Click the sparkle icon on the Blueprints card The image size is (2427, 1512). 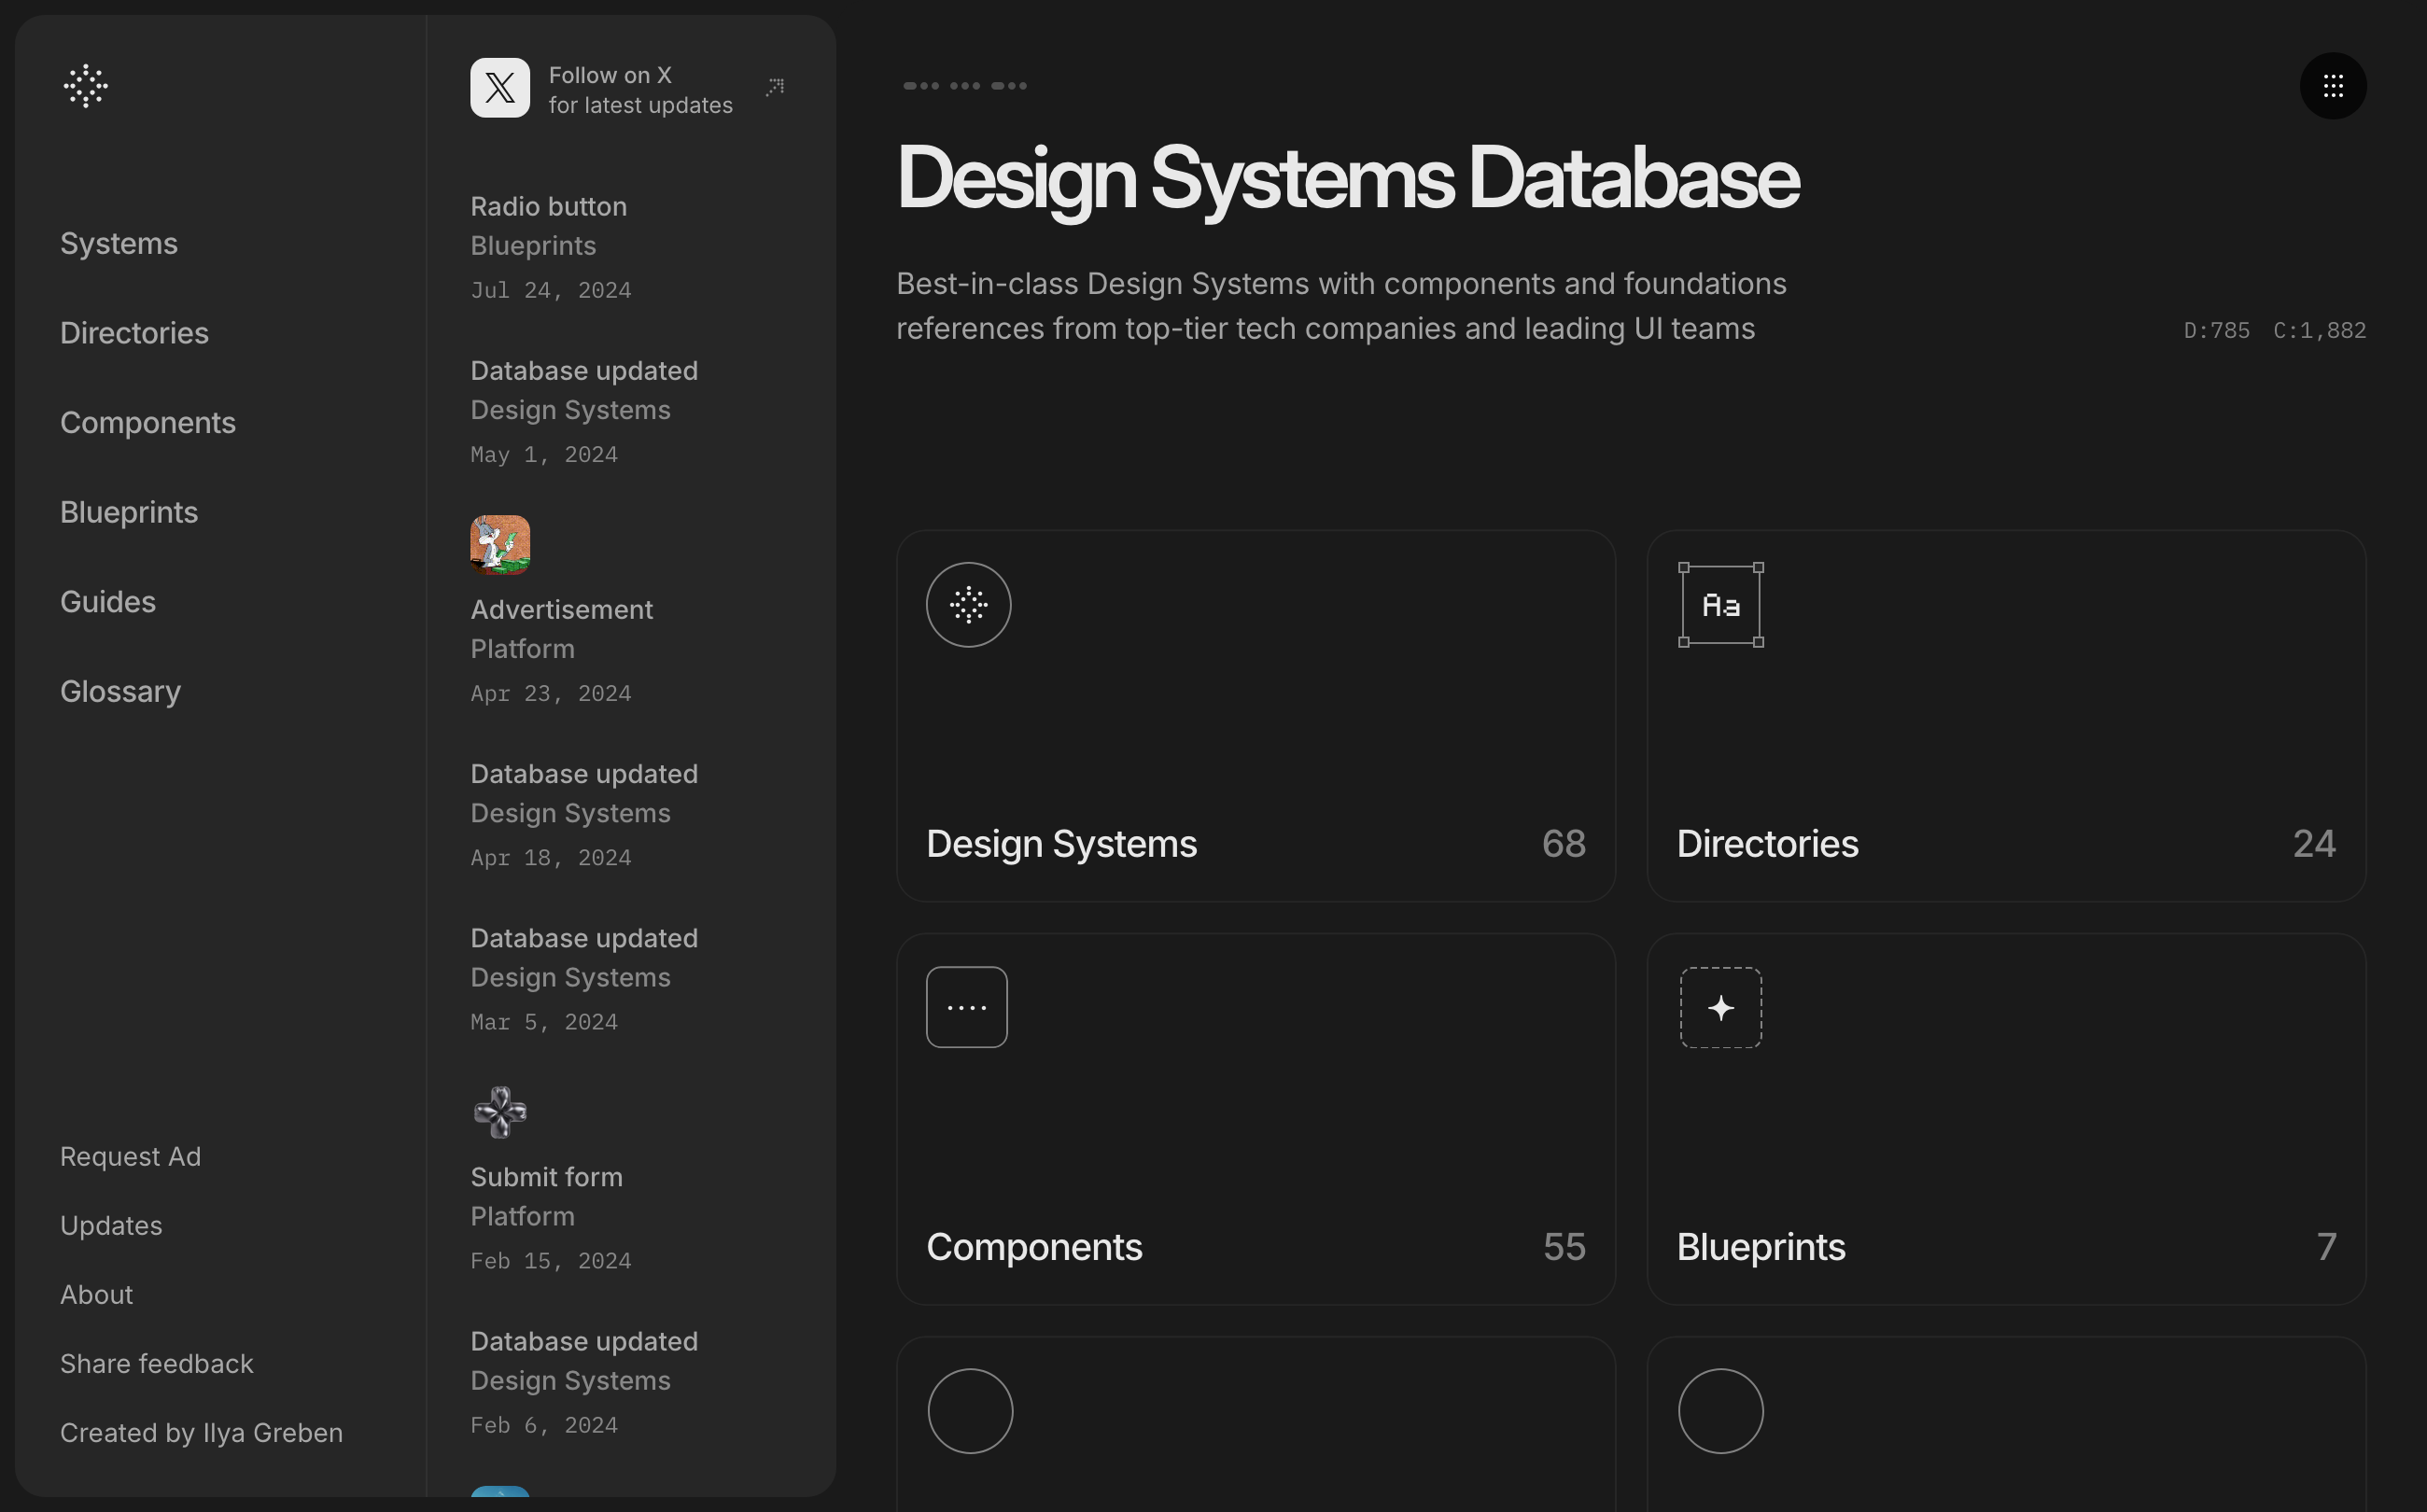pos(1719,1008)
